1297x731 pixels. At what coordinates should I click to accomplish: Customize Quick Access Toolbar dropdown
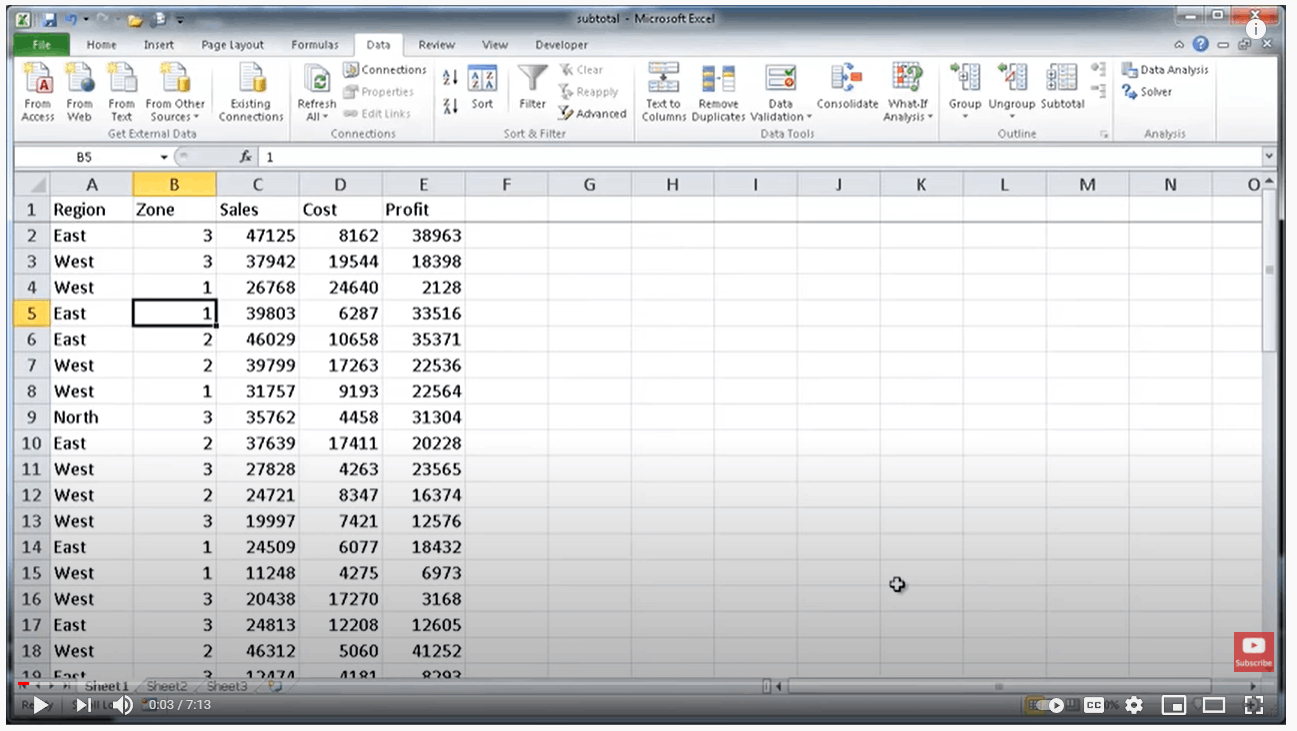[180, 19]
